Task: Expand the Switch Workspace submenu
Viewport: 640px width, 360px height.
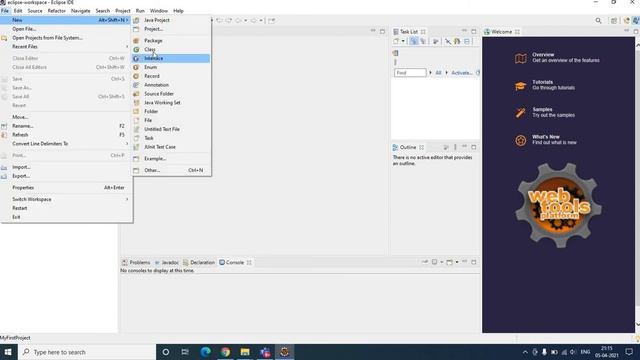Action: [x=65, y=199]
